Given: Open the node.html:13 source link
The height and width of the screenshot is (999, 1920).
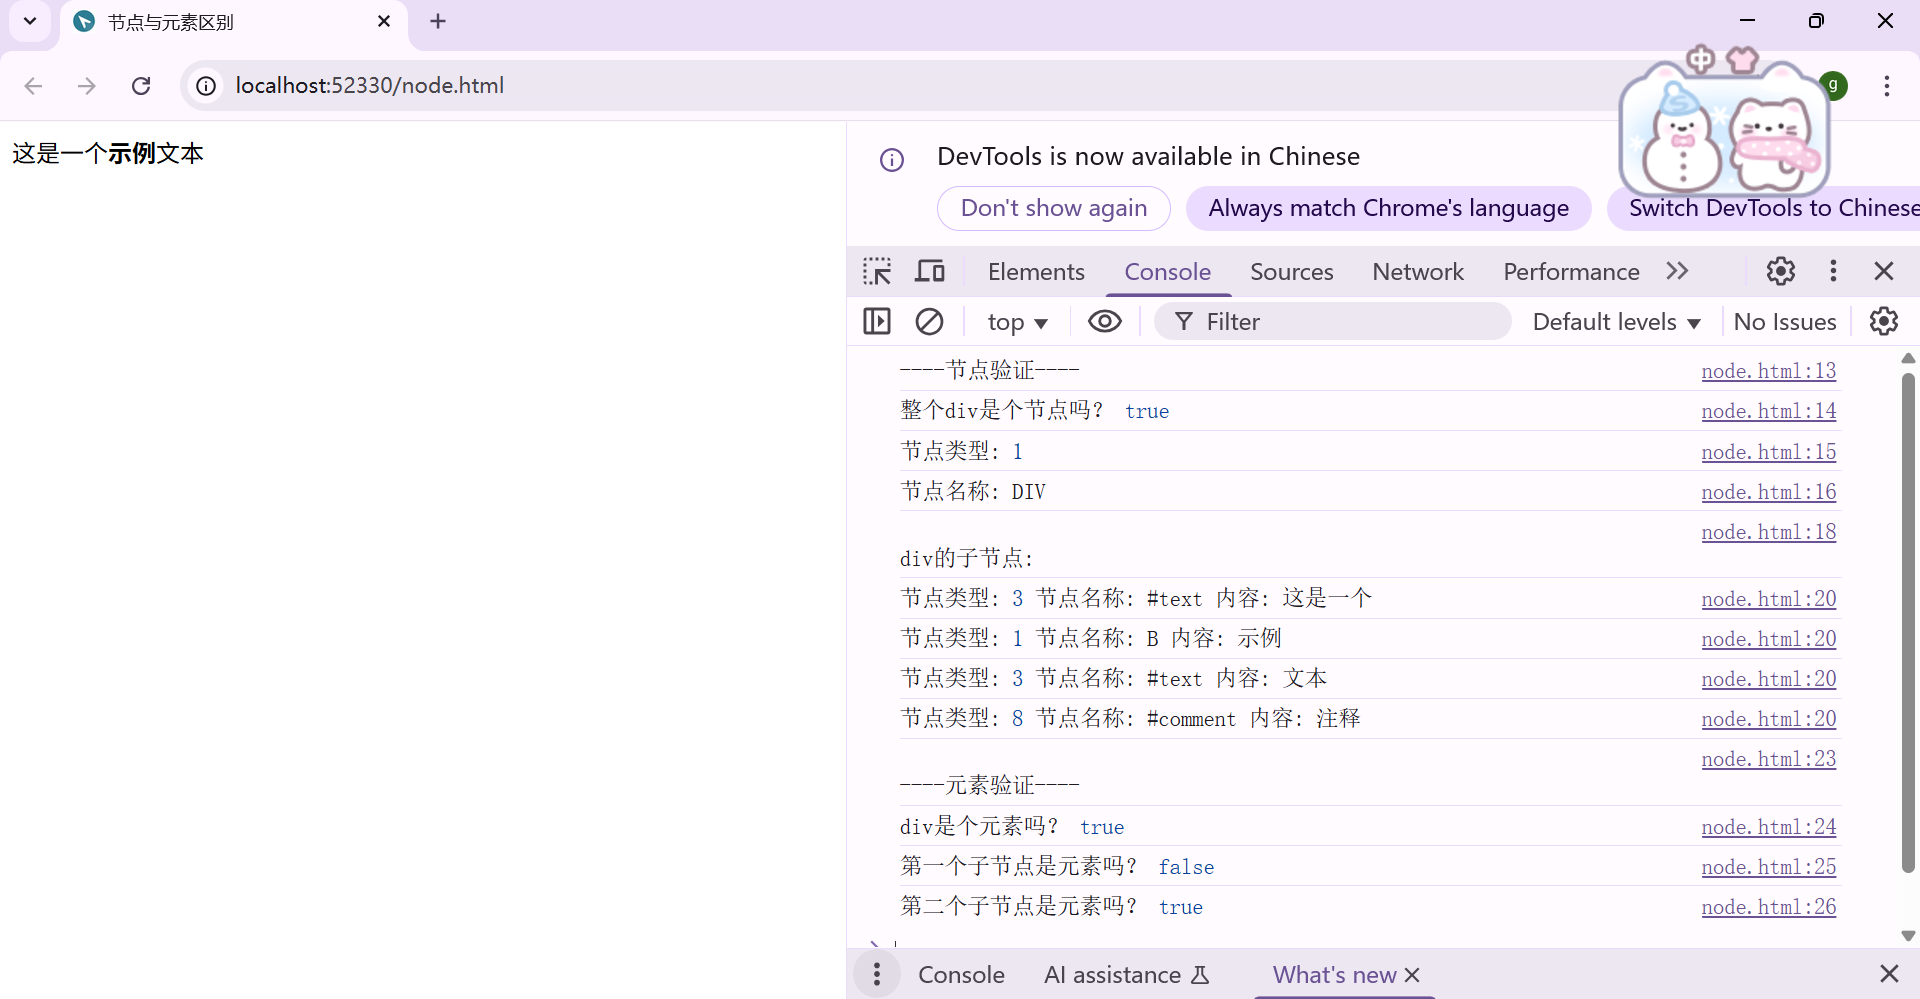Looking at the screenshot, I should [1769, 370].
